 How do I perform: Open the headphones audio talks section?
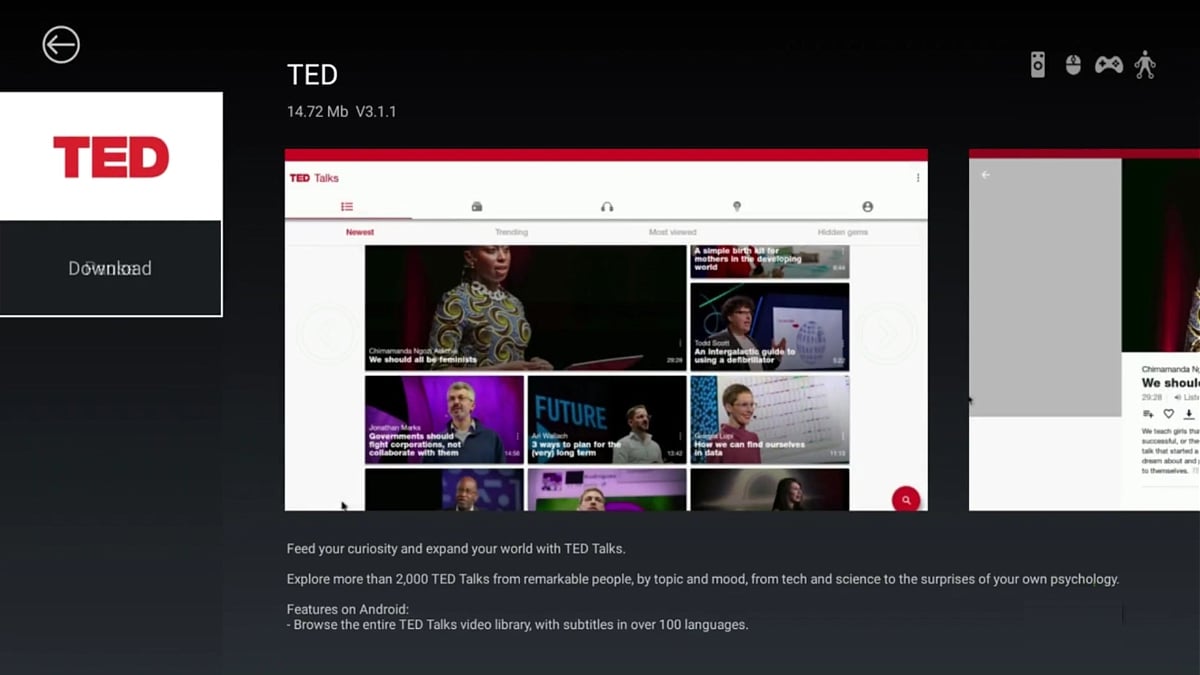[x=607, y=206]
